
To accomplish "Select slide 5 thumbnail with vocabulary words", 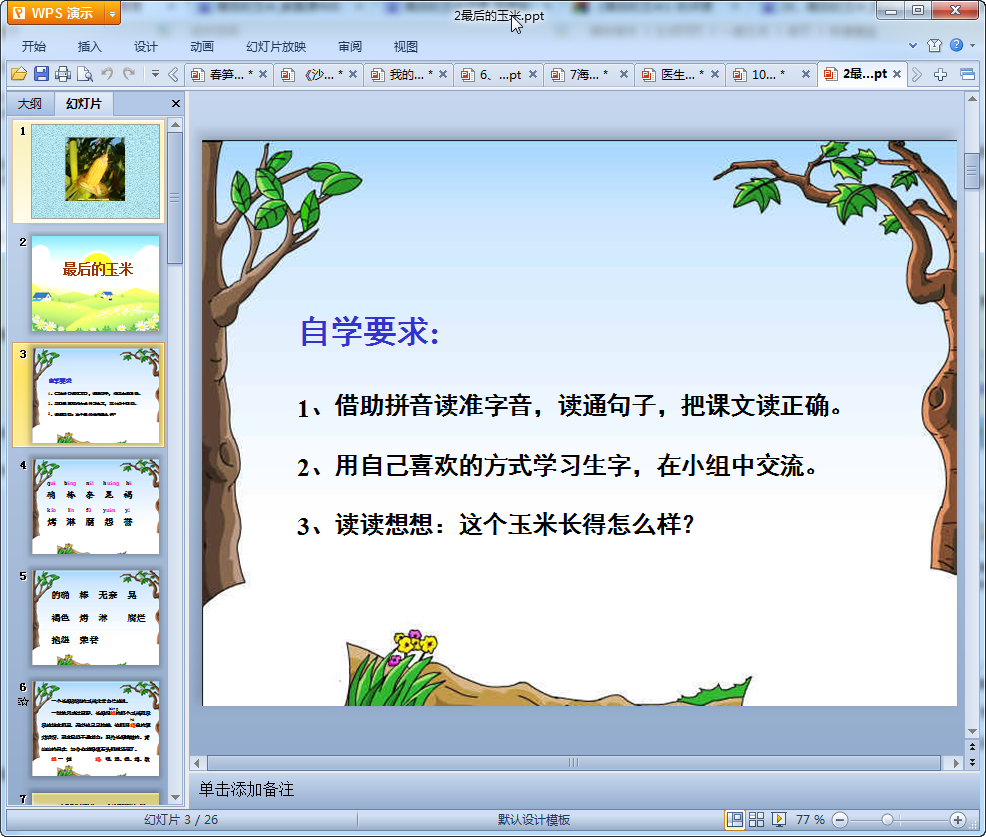I will click(96, 618).
